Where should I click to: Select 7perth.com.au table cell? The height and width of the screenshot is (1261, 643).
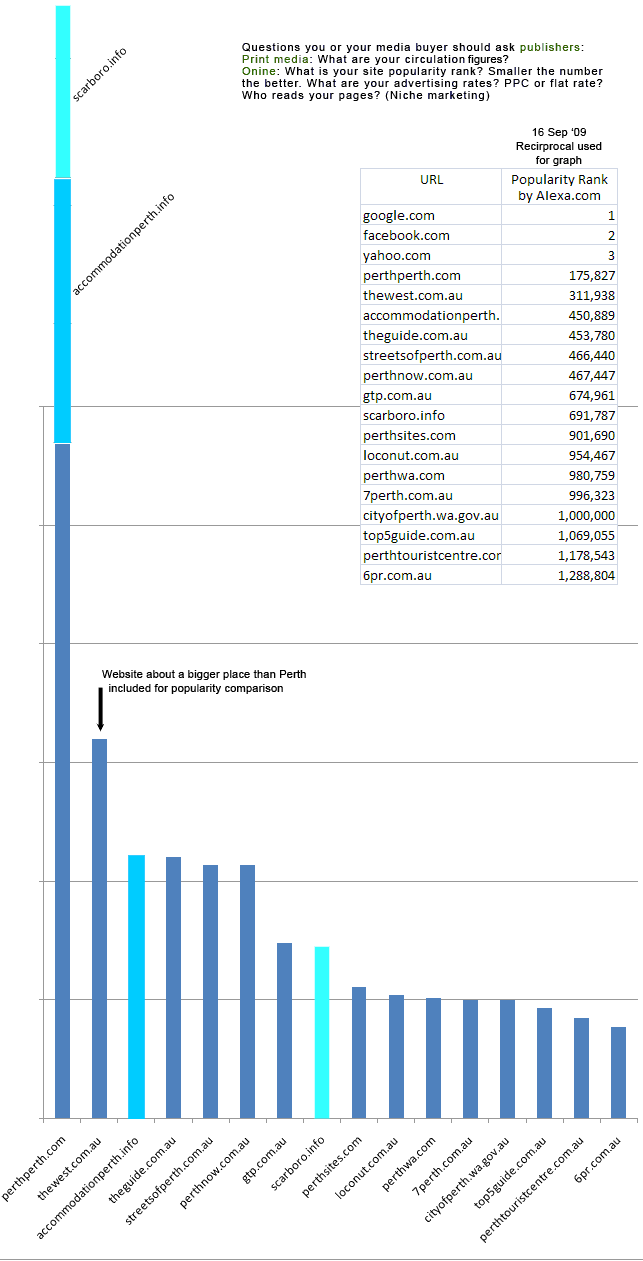click(x=431, y=495)
